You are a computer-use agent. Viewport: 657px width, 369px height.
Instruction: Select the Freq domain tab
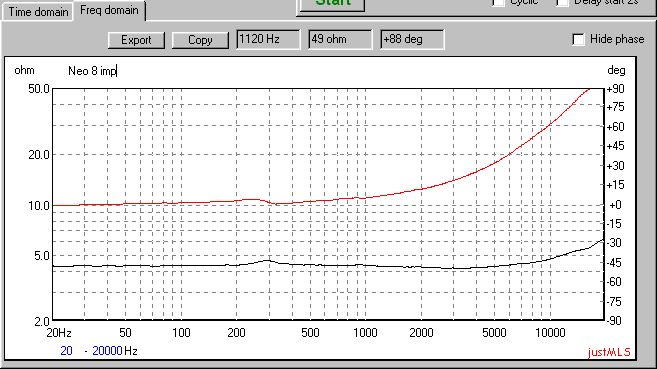pos(109,10)
